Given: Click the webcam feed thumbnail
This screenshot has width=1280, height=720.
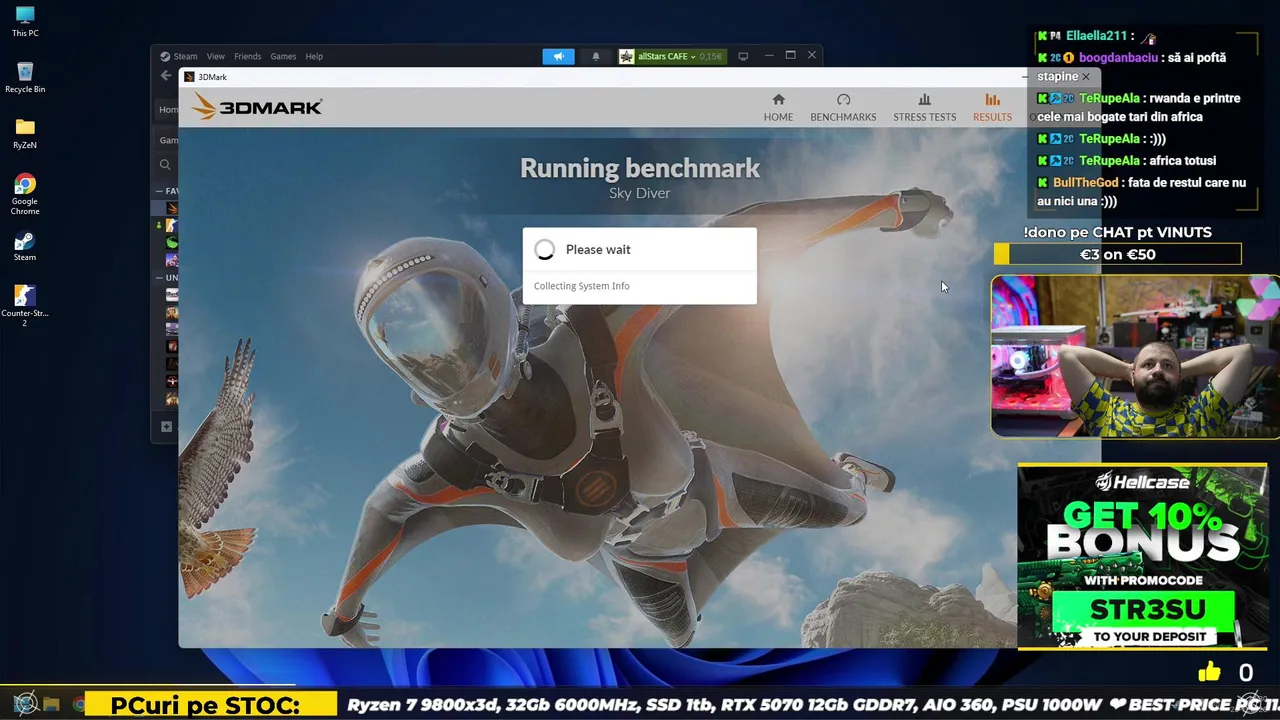Looking at the screenshot, I should [1135, 357].
